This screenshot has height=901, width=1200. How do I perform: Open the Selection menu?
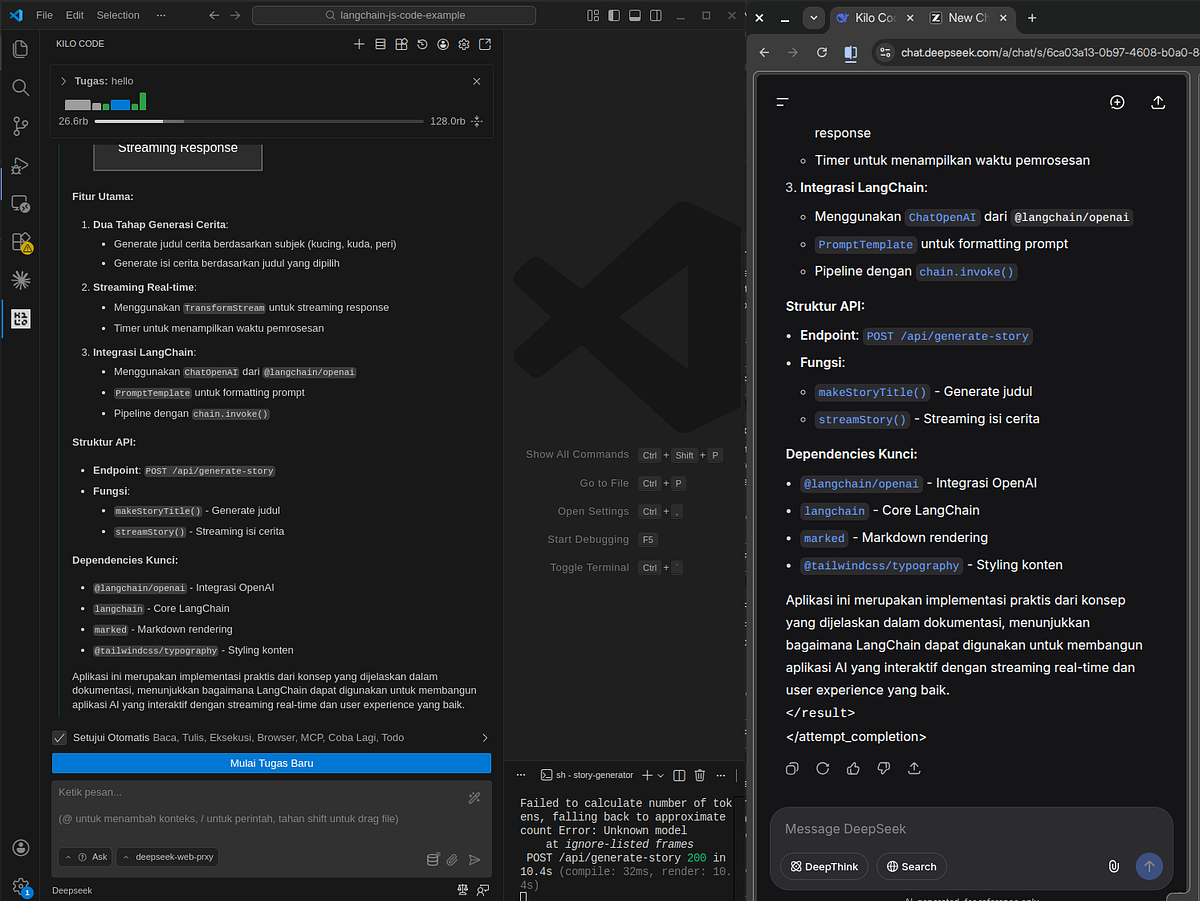(118, 16)
